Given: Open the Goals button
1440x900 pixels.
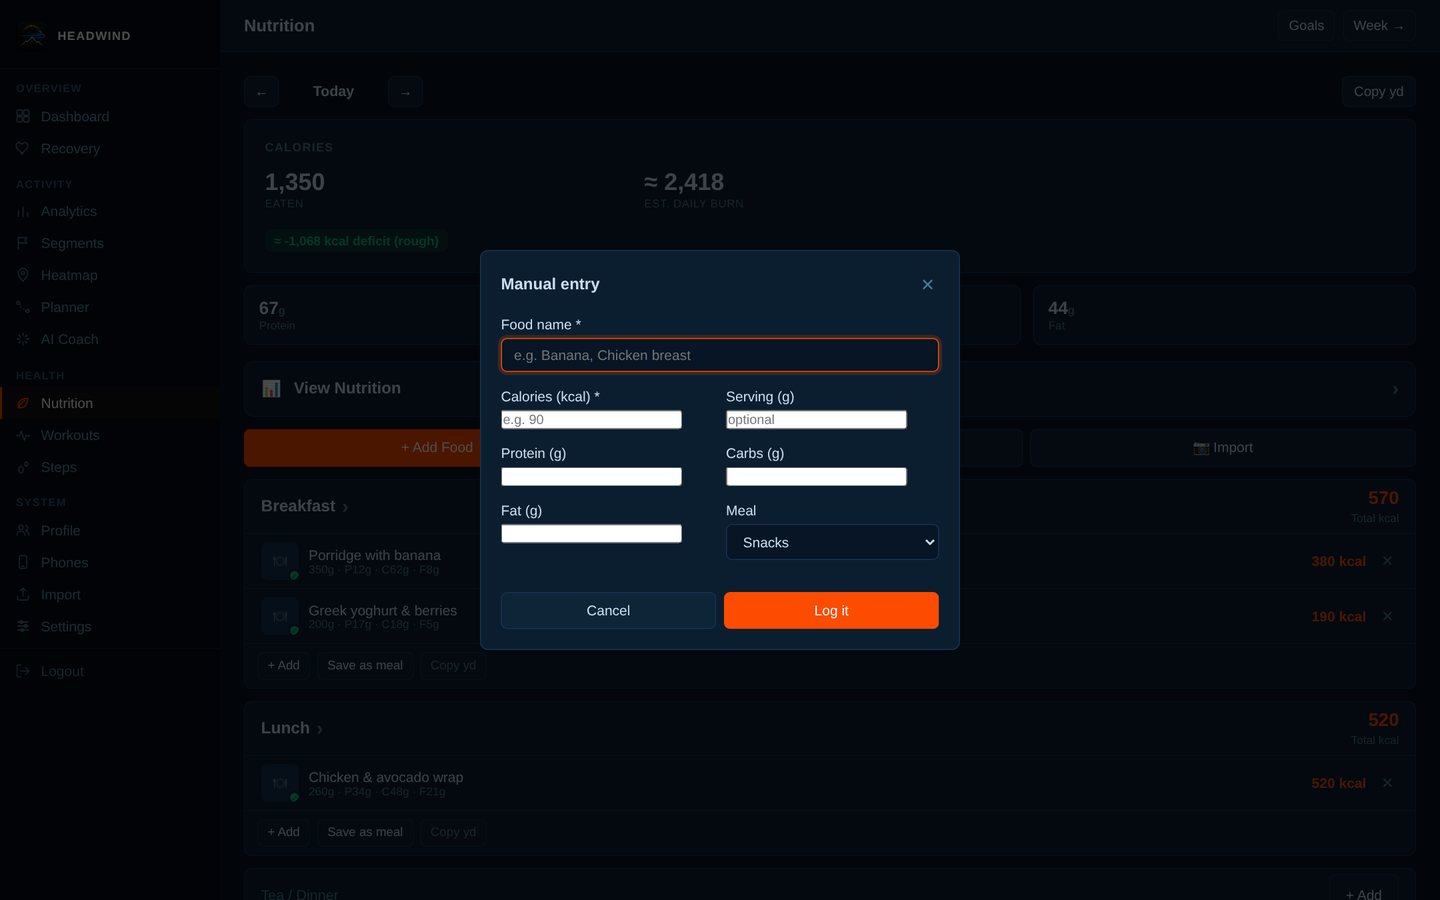Looking at the screenshot, I should (x=1306, y=26).
